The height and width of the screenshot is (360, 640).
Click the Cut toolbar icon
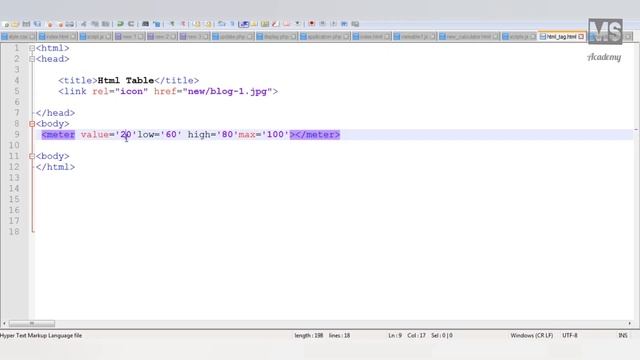[84, 24]
